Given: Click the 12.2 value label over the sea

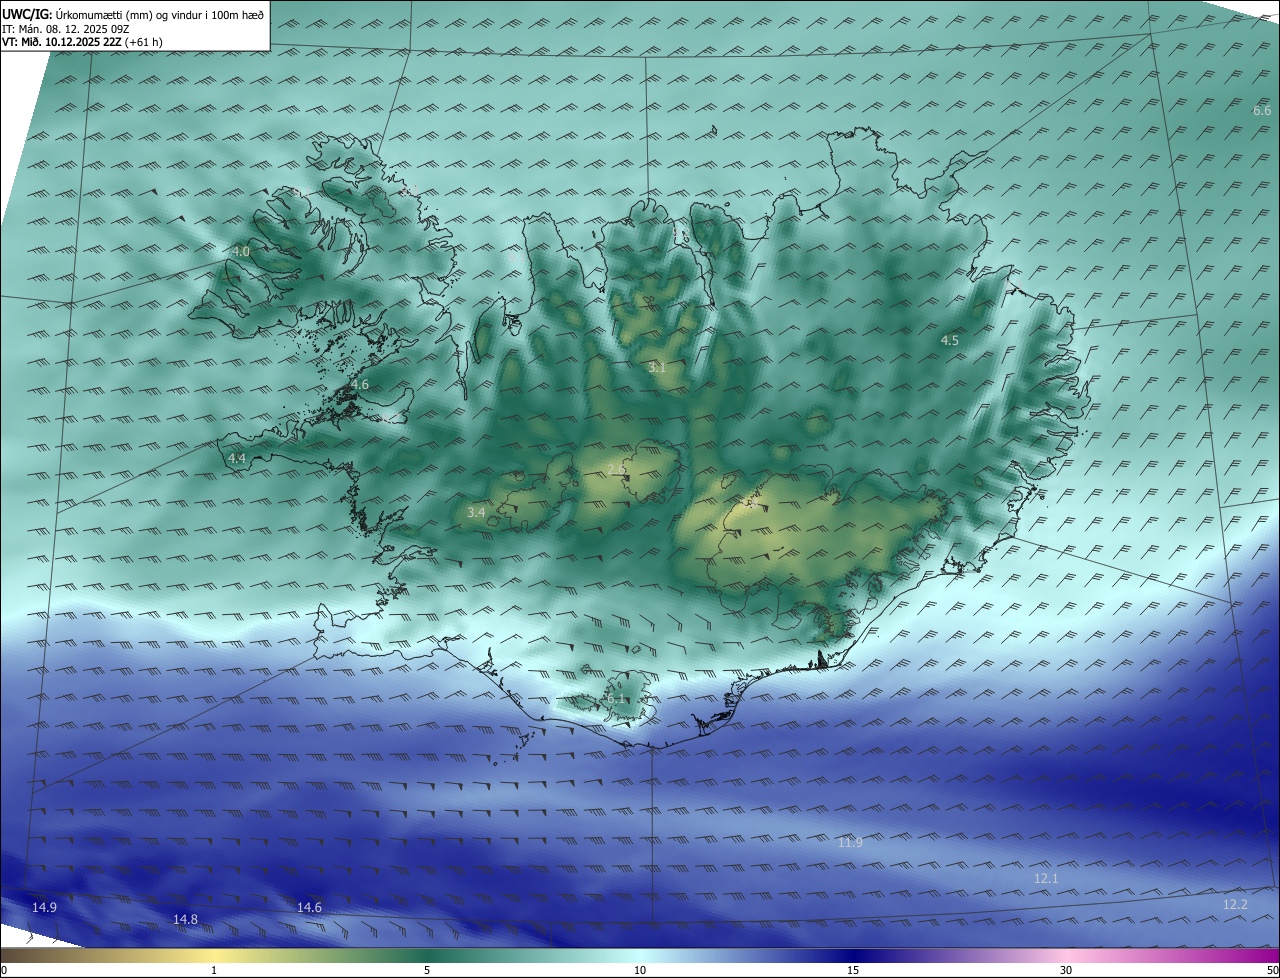Looking at the screenshot, I should coord(1236,904).
